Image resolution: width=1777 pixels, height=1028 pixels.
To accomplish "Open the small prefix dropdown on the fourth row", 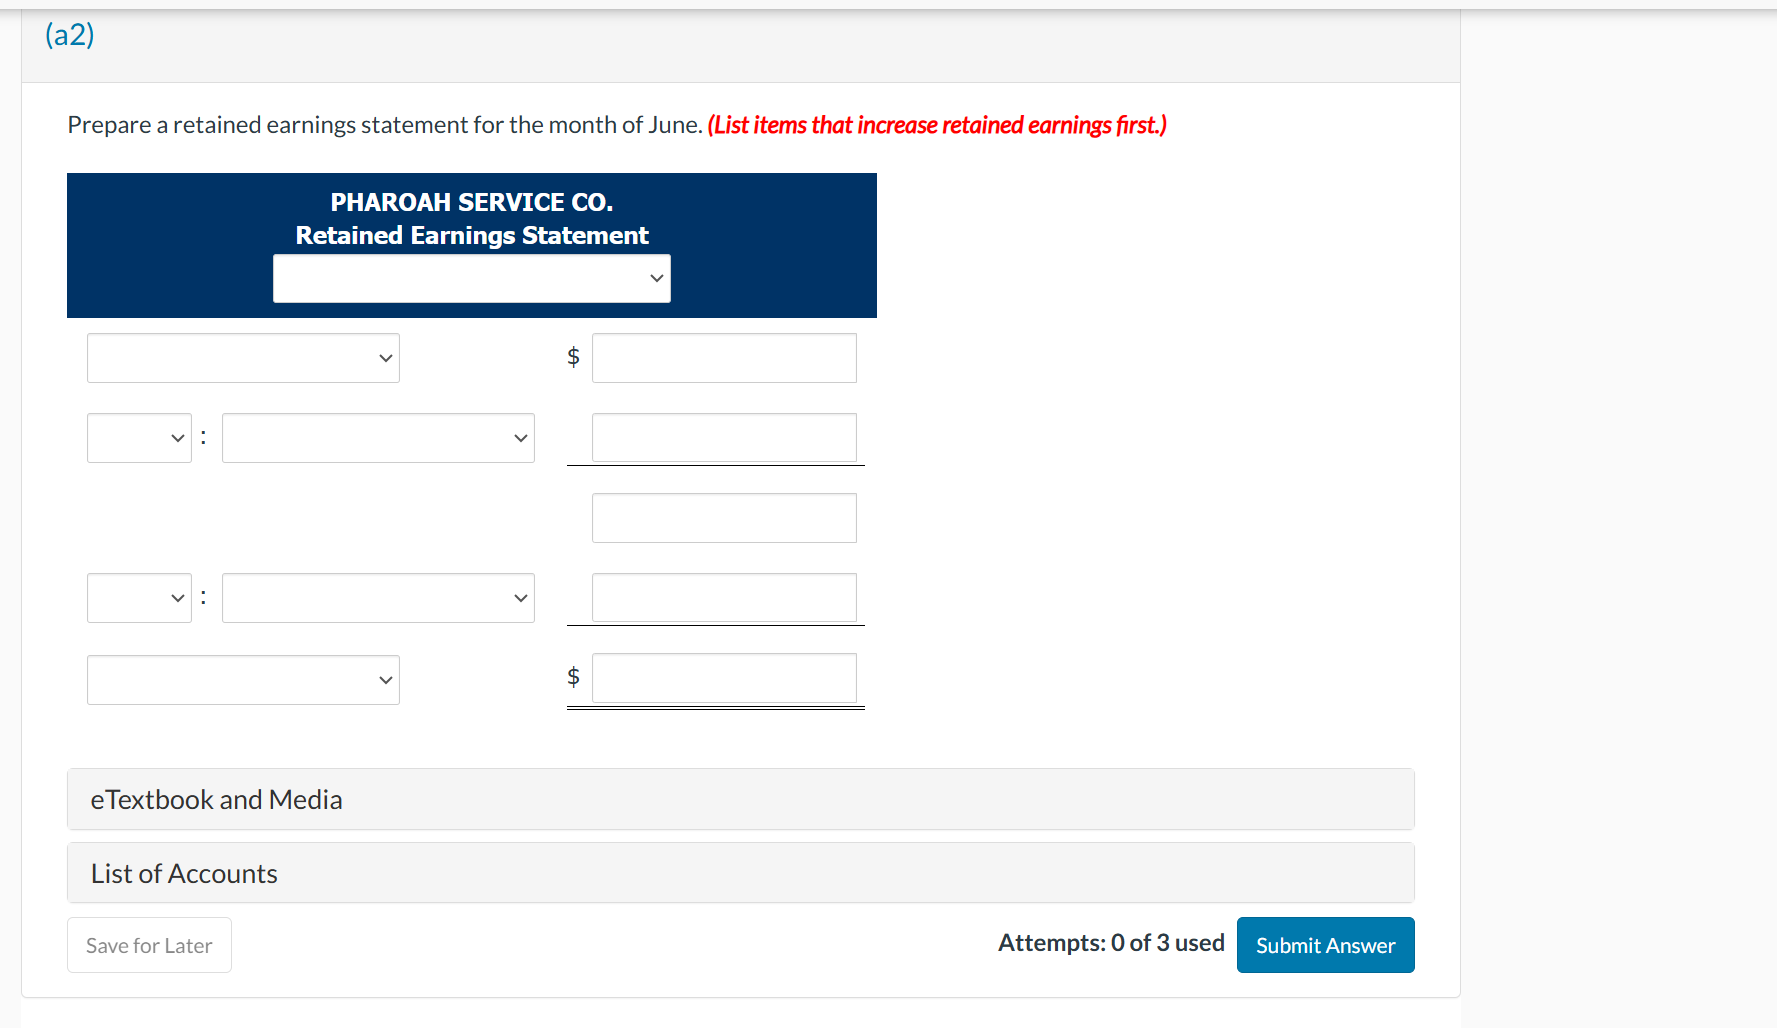I will [x=138, y=597].
